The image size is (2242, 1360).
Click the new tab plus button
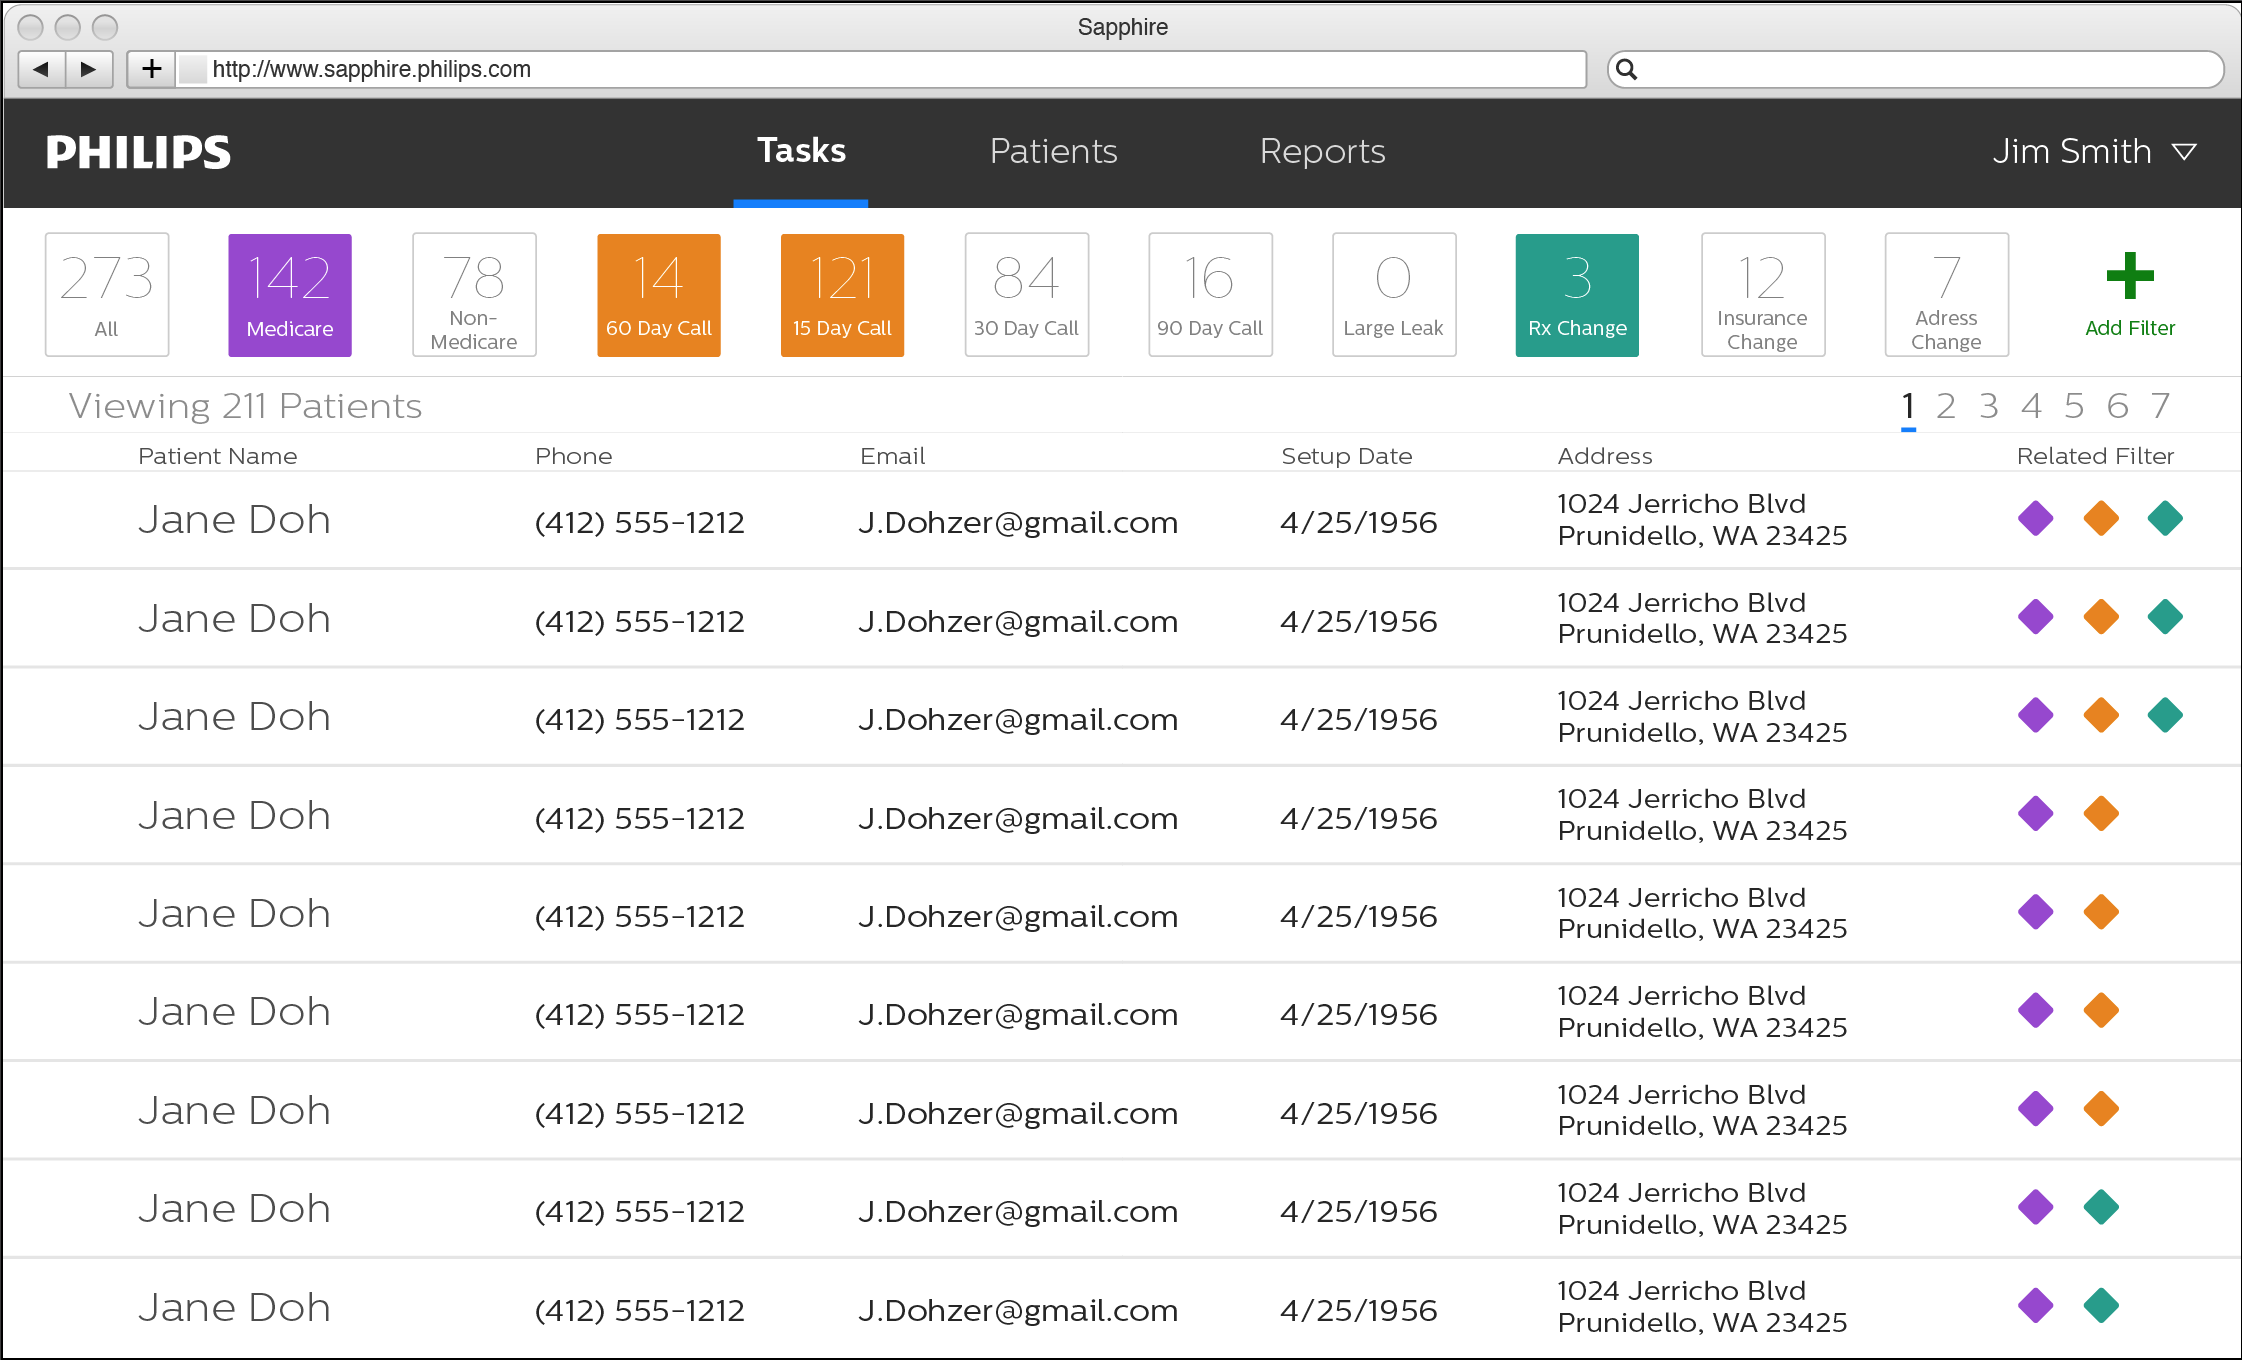point(151,69)
